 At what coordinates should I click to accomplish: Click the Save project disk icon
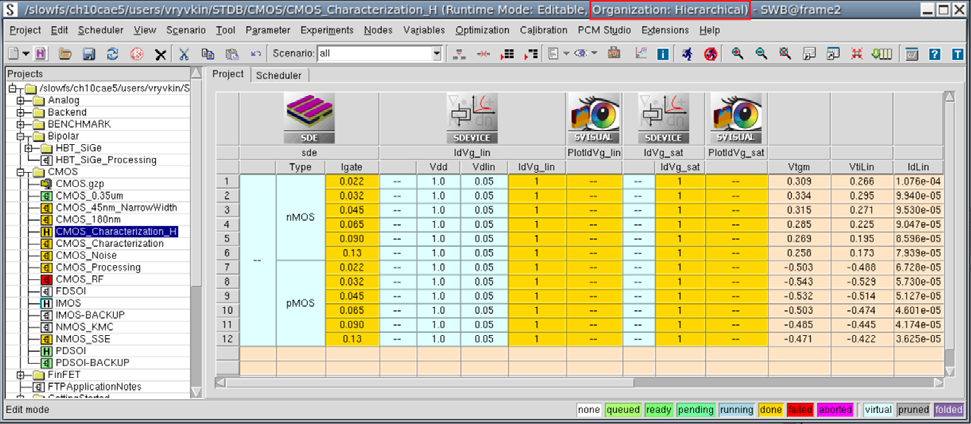point(88,53)
